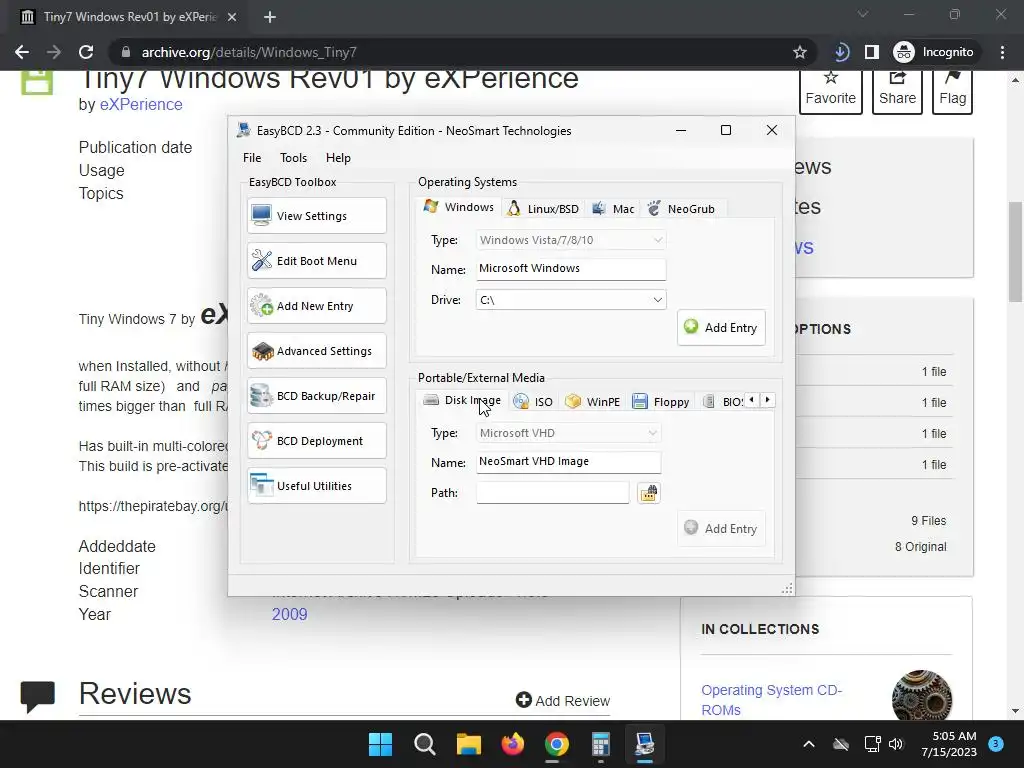
Task: Open View Settings in EasyBCD Toolbox
Action: 317,216
